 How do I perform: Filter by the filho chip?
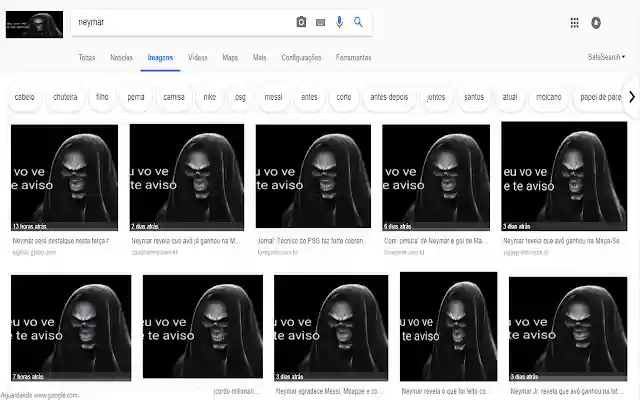[x=102, y=97]
